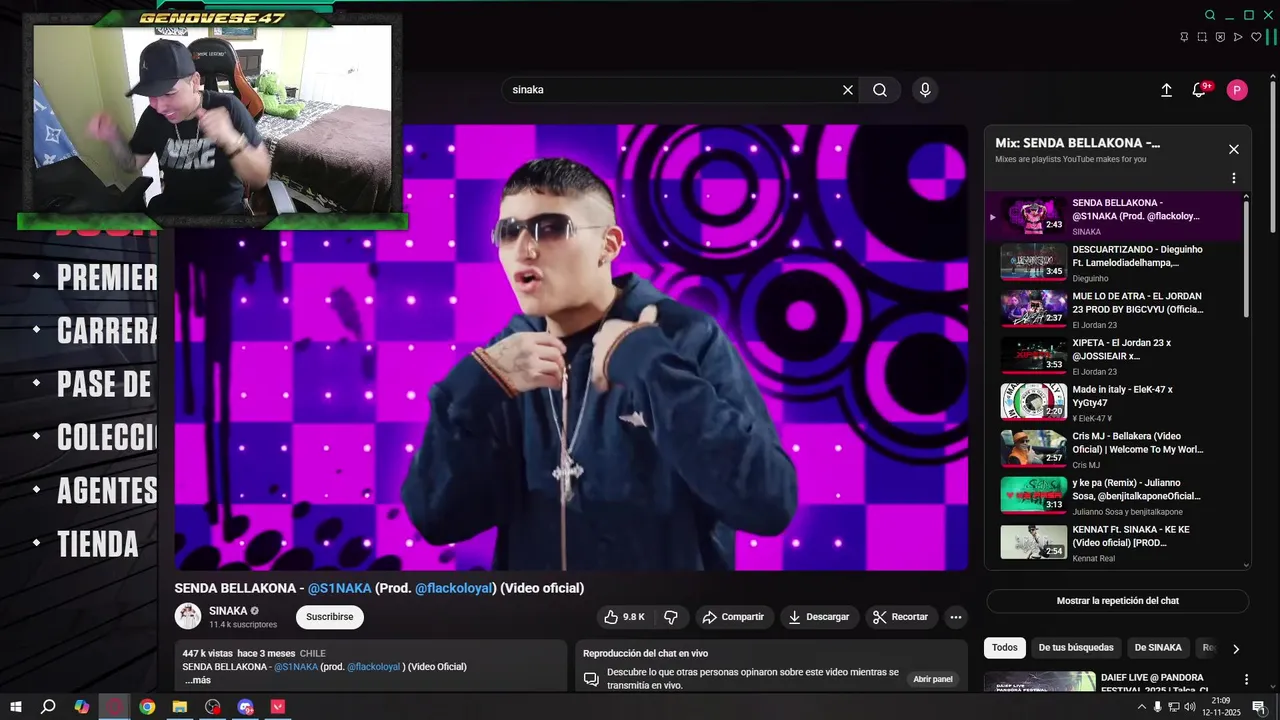Play 'XIPETA - El Jordan 23' playlist item

[x=1115, y=356]
